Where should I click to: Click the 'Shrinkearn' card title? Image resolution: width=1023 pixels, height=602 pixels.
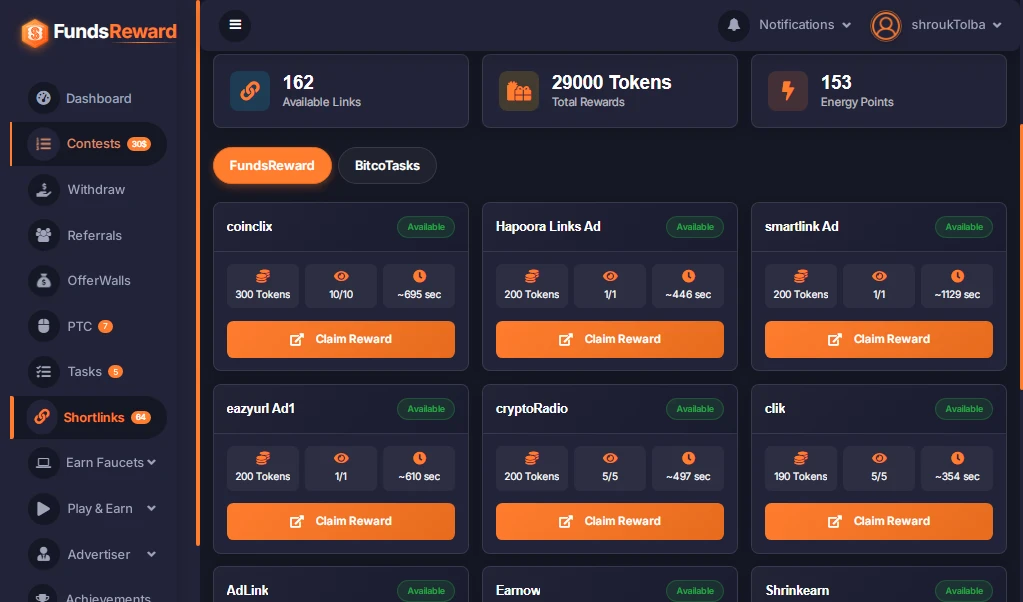797,590
